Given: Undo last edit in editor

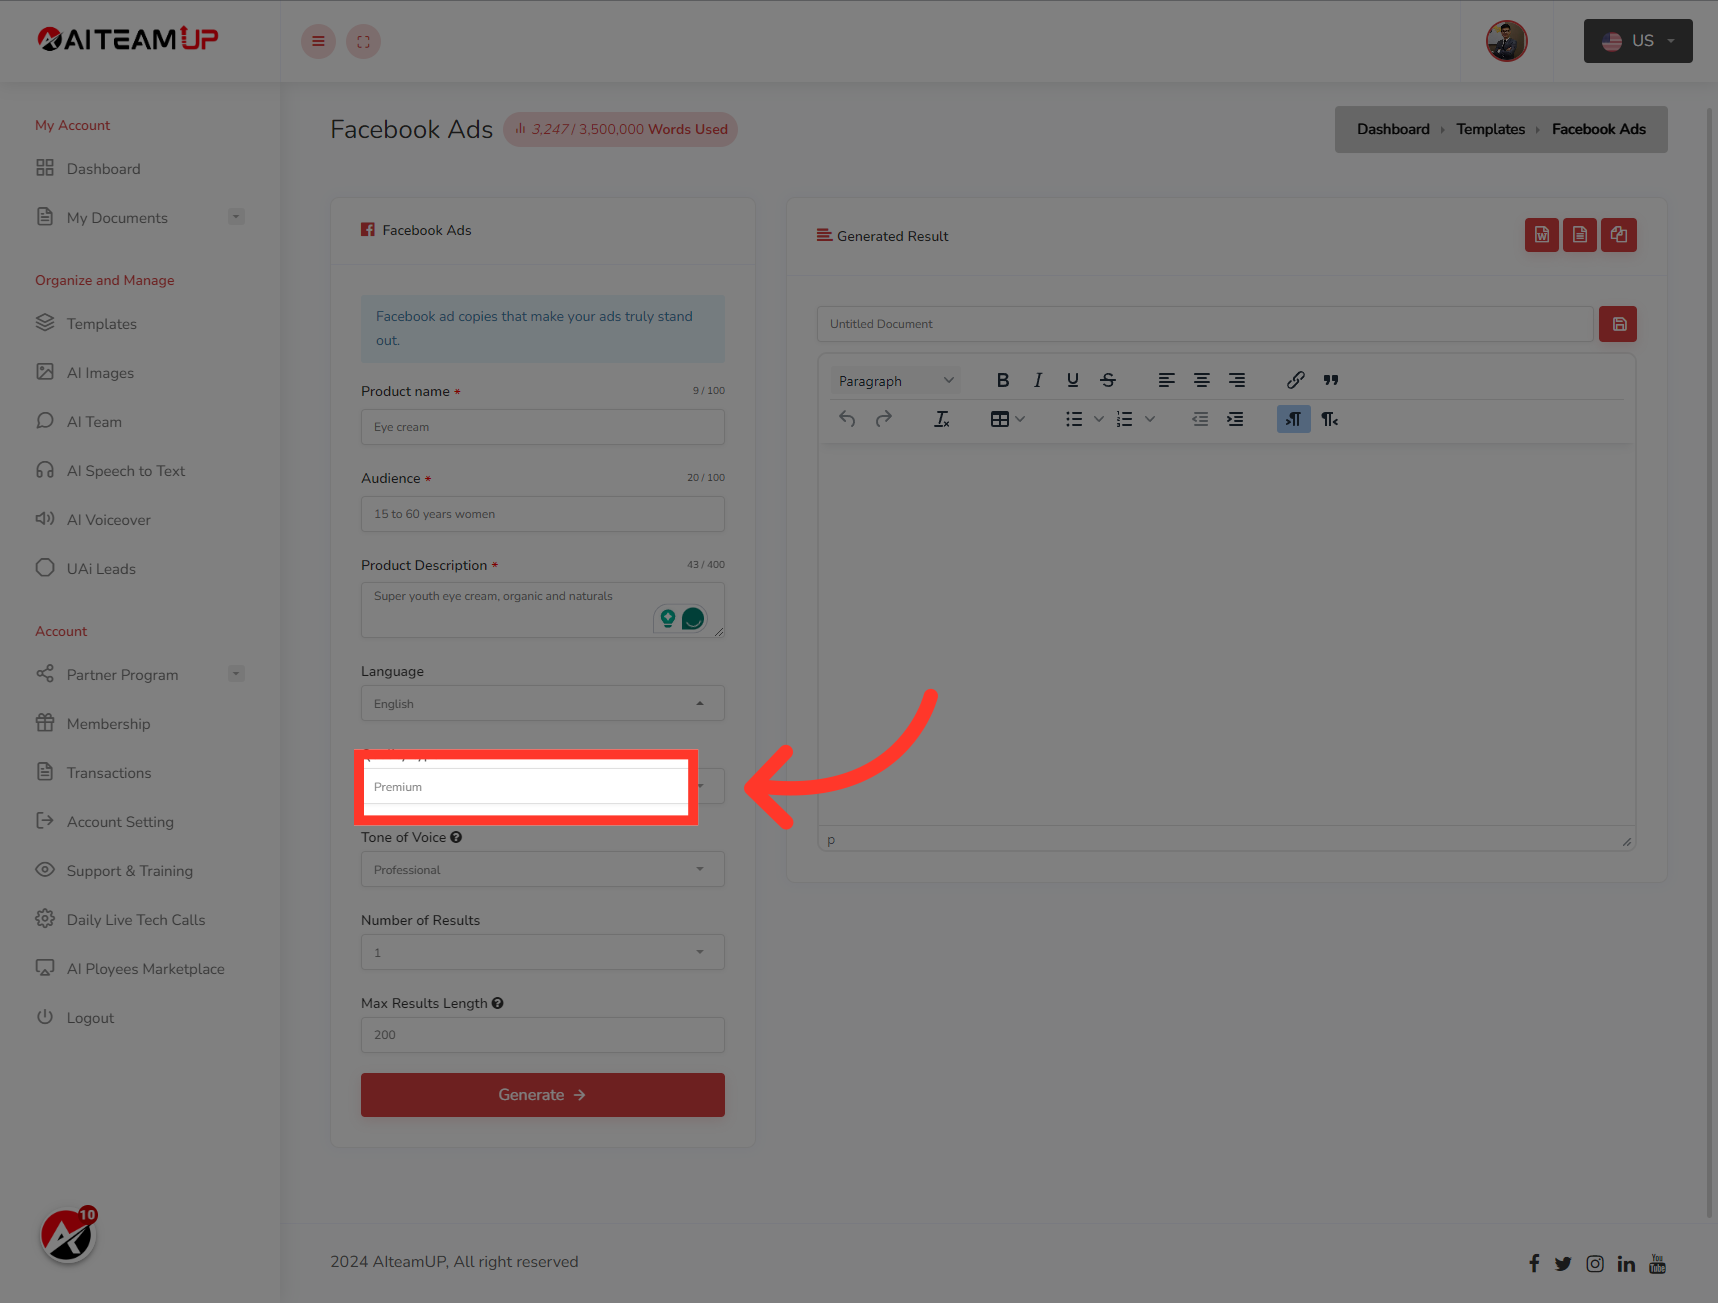Looking at the screenshot, I should point(847,419).
